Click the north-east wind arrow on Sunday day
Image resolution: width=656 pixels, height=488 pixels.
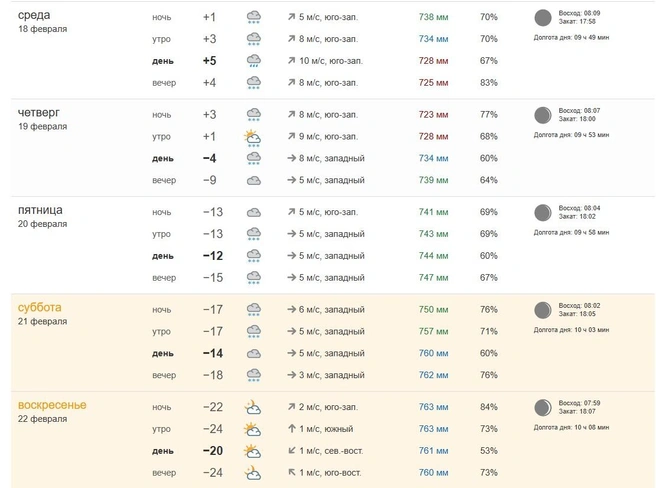pos(292,451)
